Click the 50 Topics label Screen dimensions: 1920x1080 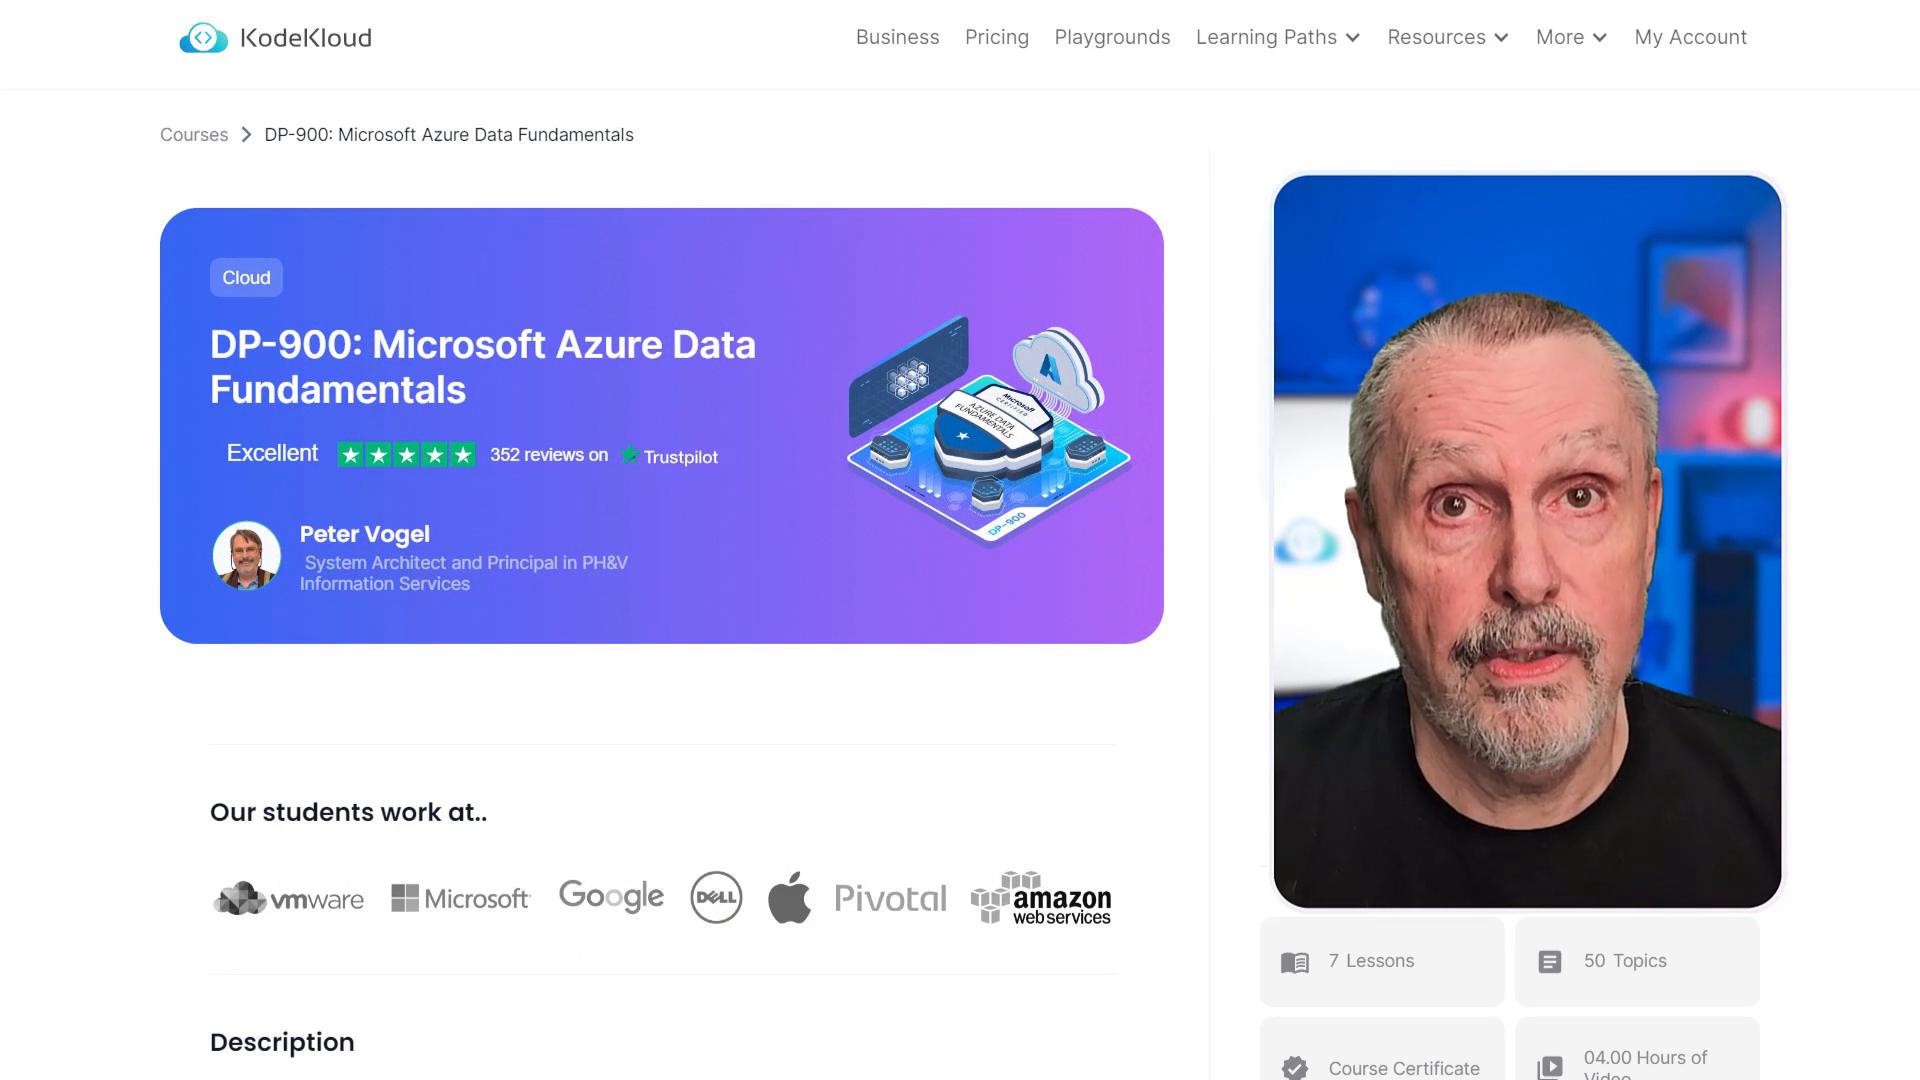point(1625,961)
